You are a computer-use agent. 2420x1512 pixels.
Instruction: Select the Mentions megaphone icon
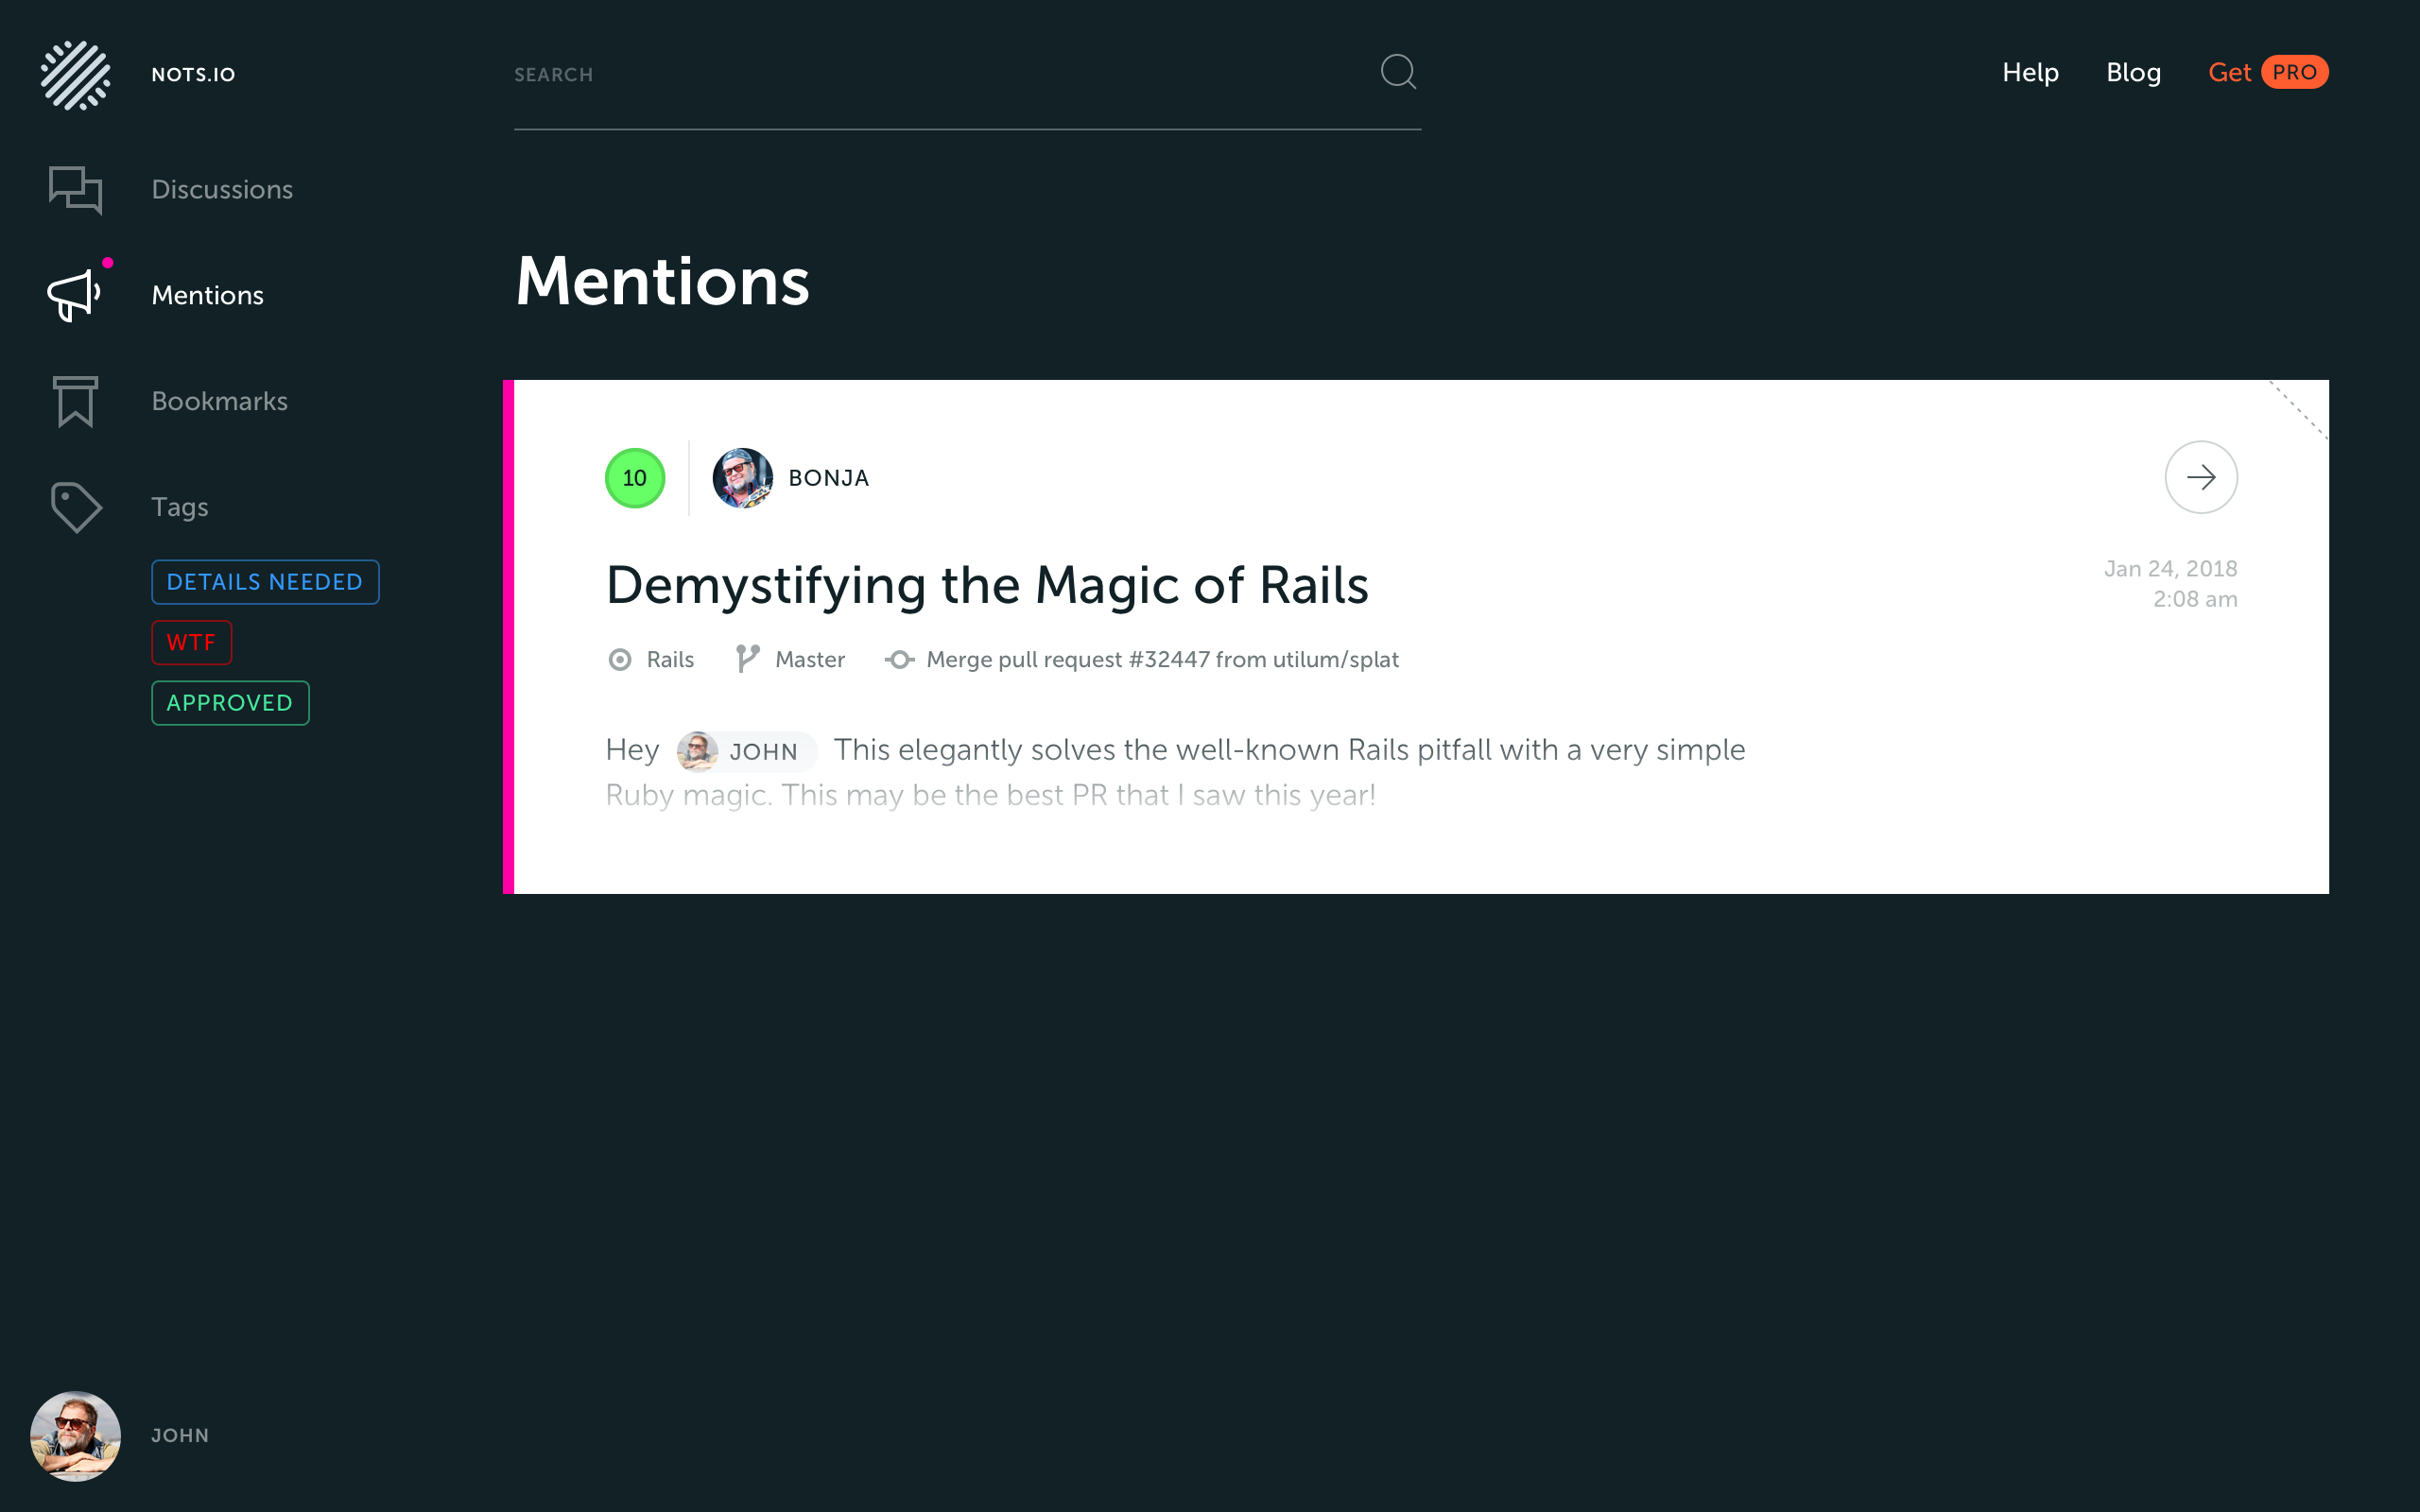pos(74,295)
